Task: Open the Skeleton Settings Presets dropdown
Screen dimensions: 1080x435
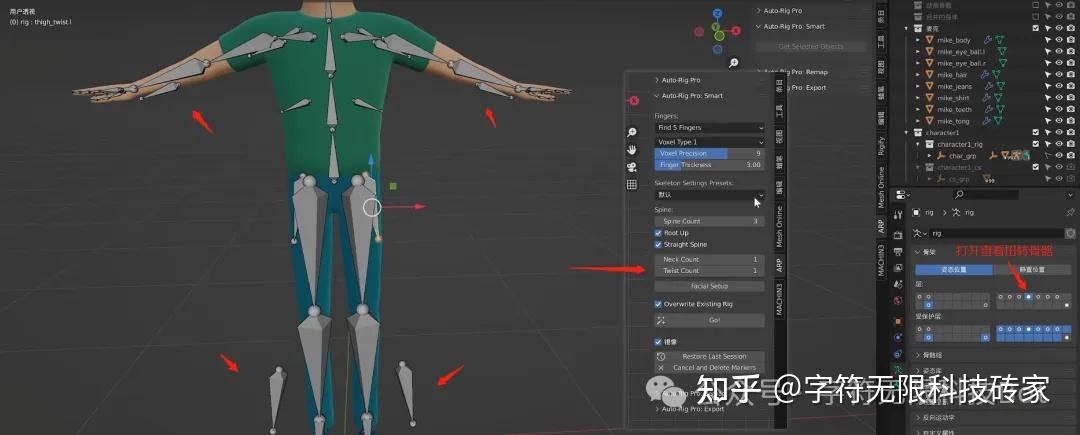Action: click(709, 195)
